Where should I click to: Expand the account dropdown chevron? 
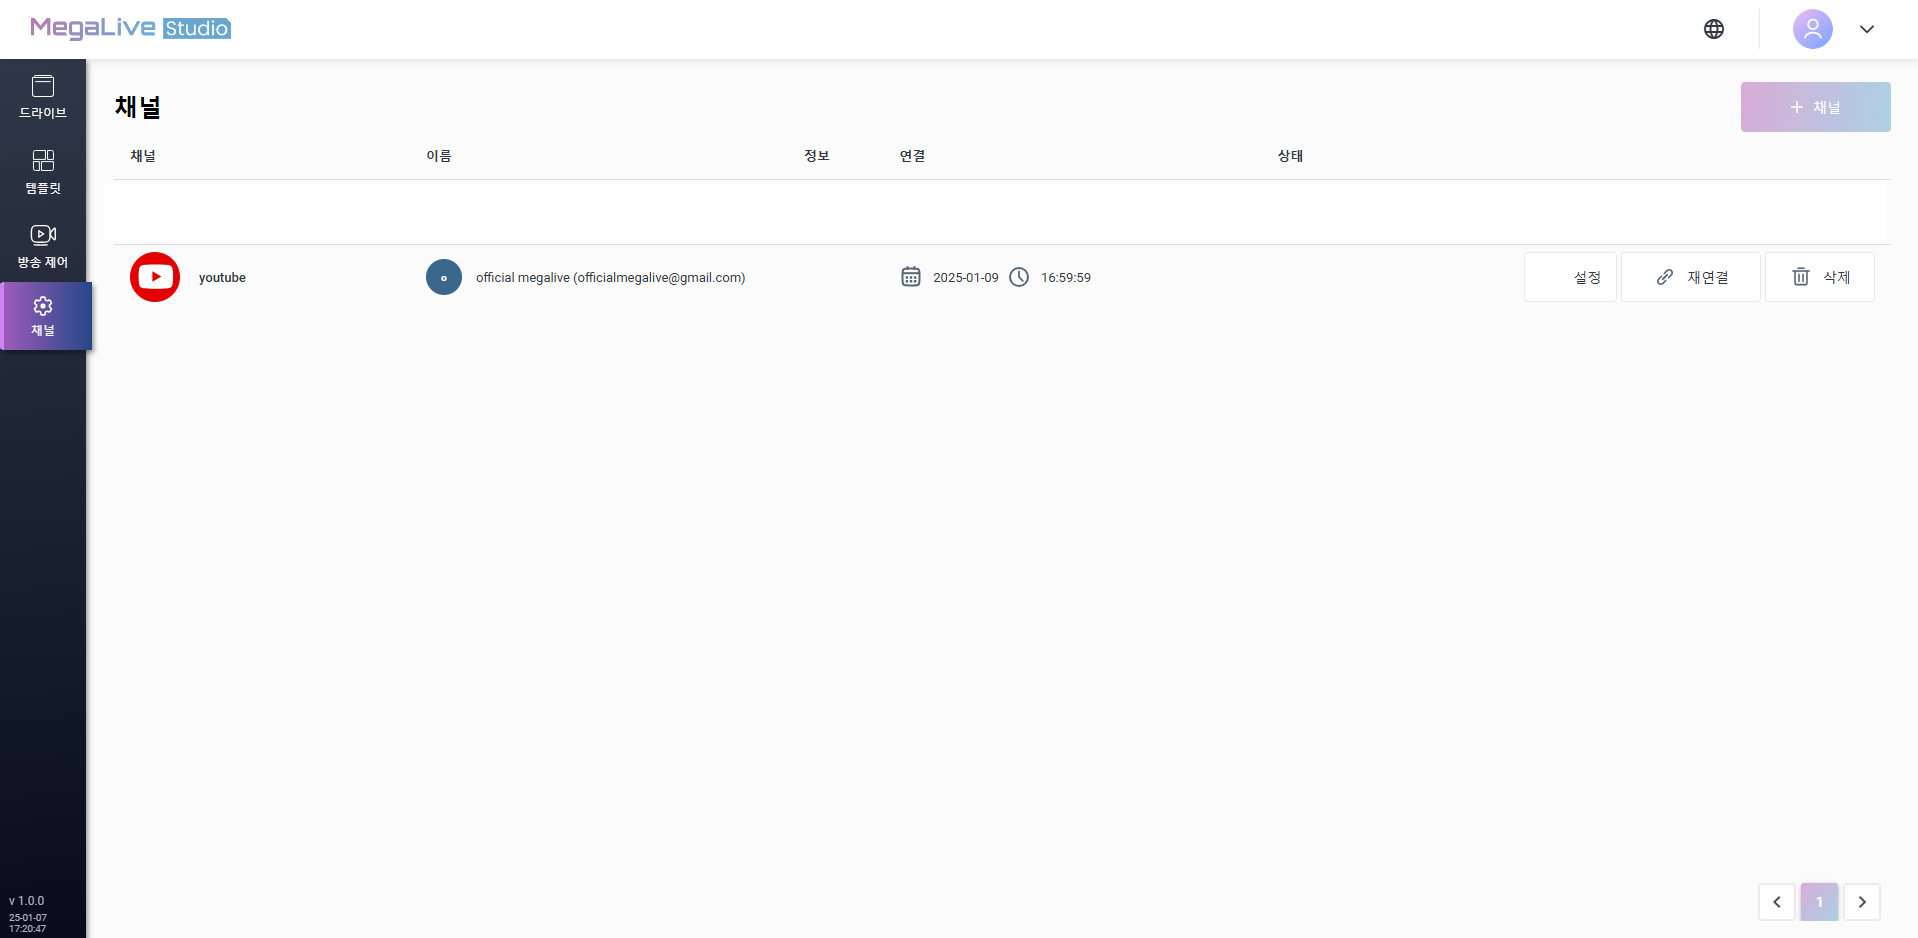coord(1867,29)
